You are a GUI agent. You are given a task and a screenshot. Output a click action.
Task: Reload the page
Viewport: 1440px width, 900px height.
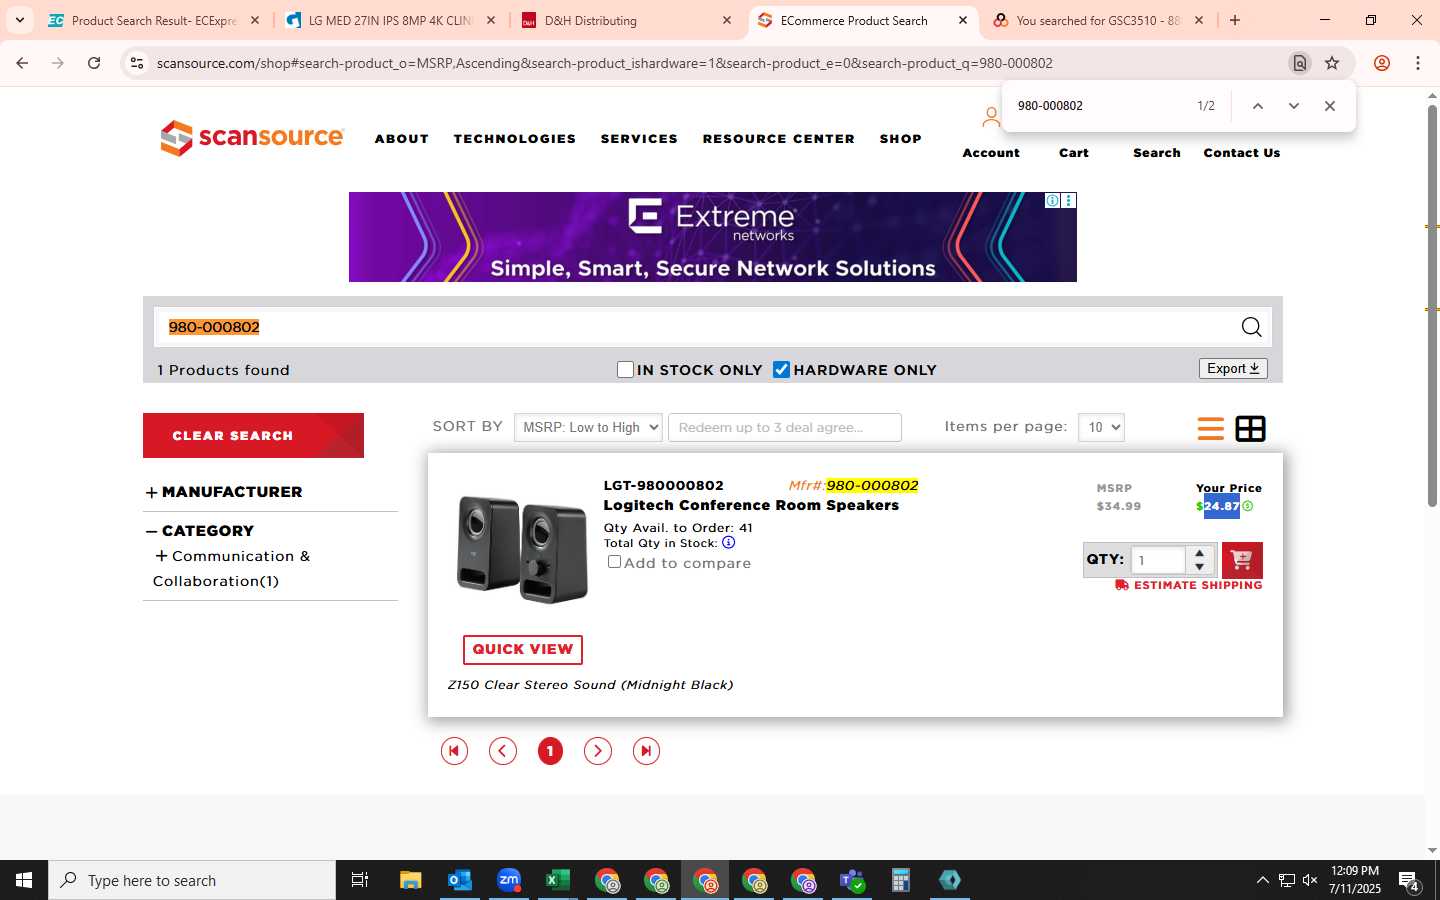coord(94,63)
